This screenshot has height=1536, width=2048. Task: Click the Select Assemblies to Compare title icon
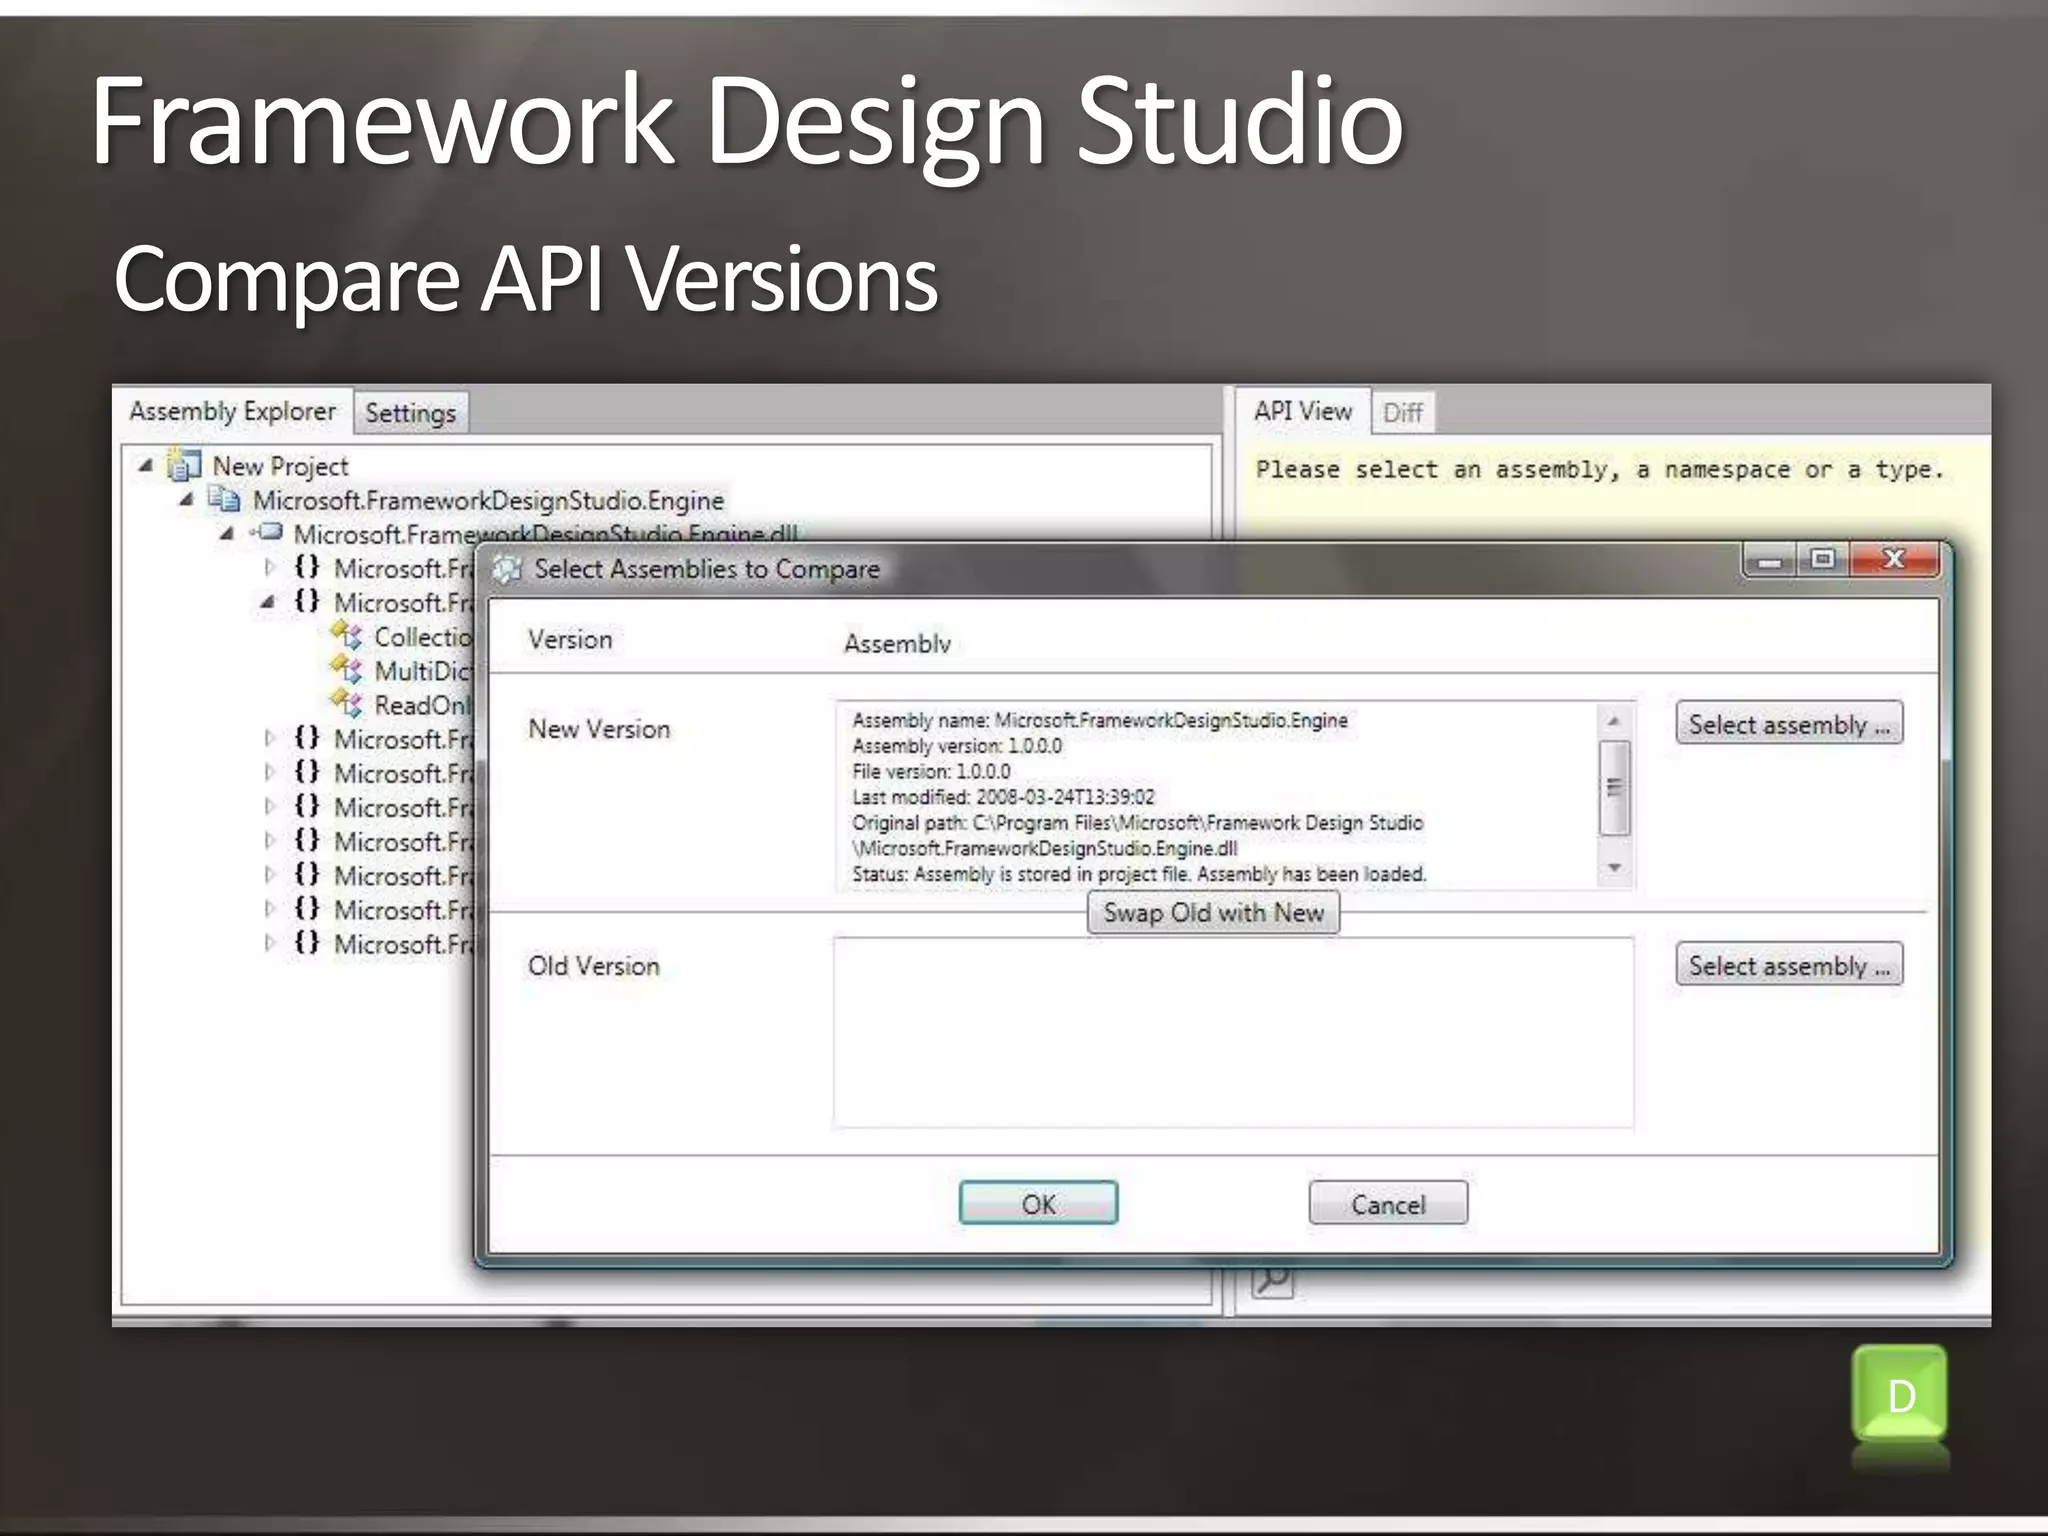click(x=508, y=569)
